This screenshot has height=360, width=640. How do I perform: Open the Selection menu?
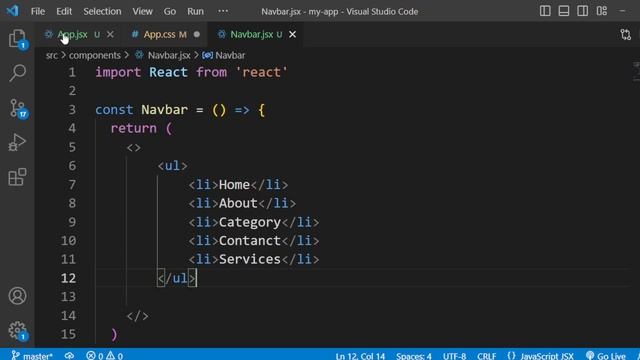(x=102, y=11)
